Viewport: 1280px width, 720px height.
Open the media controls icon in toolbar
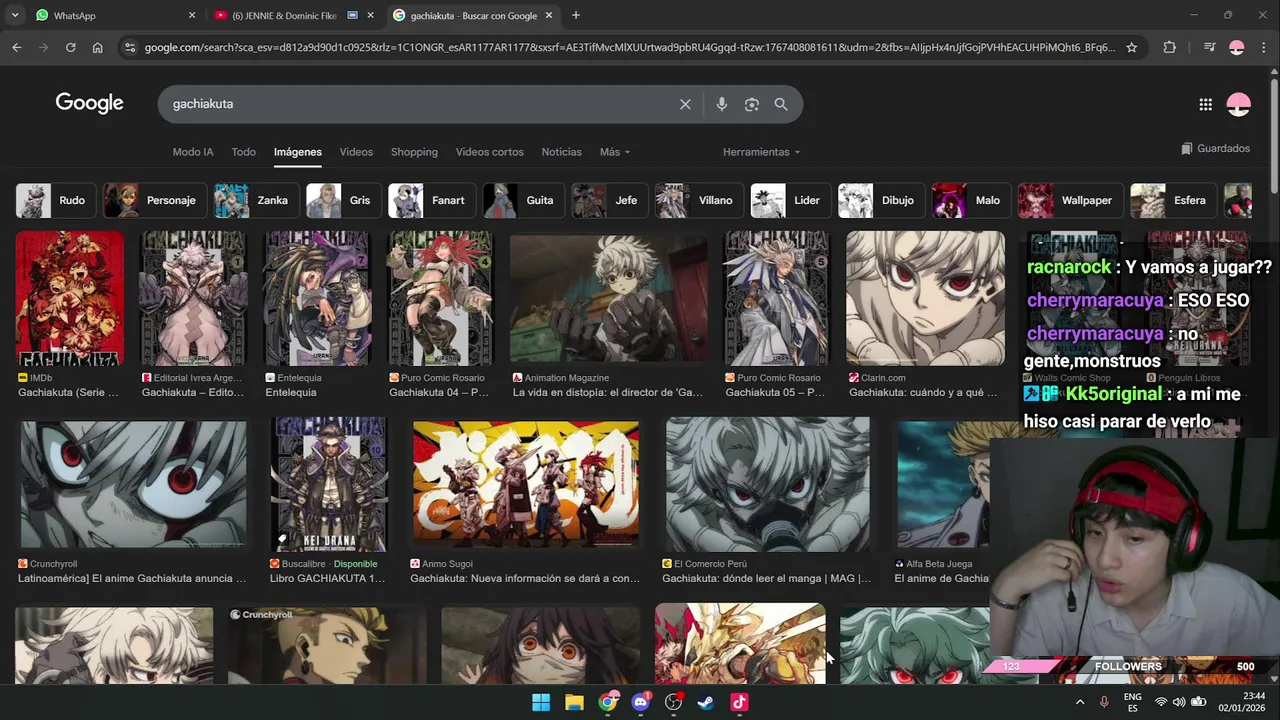point(1209,47)
